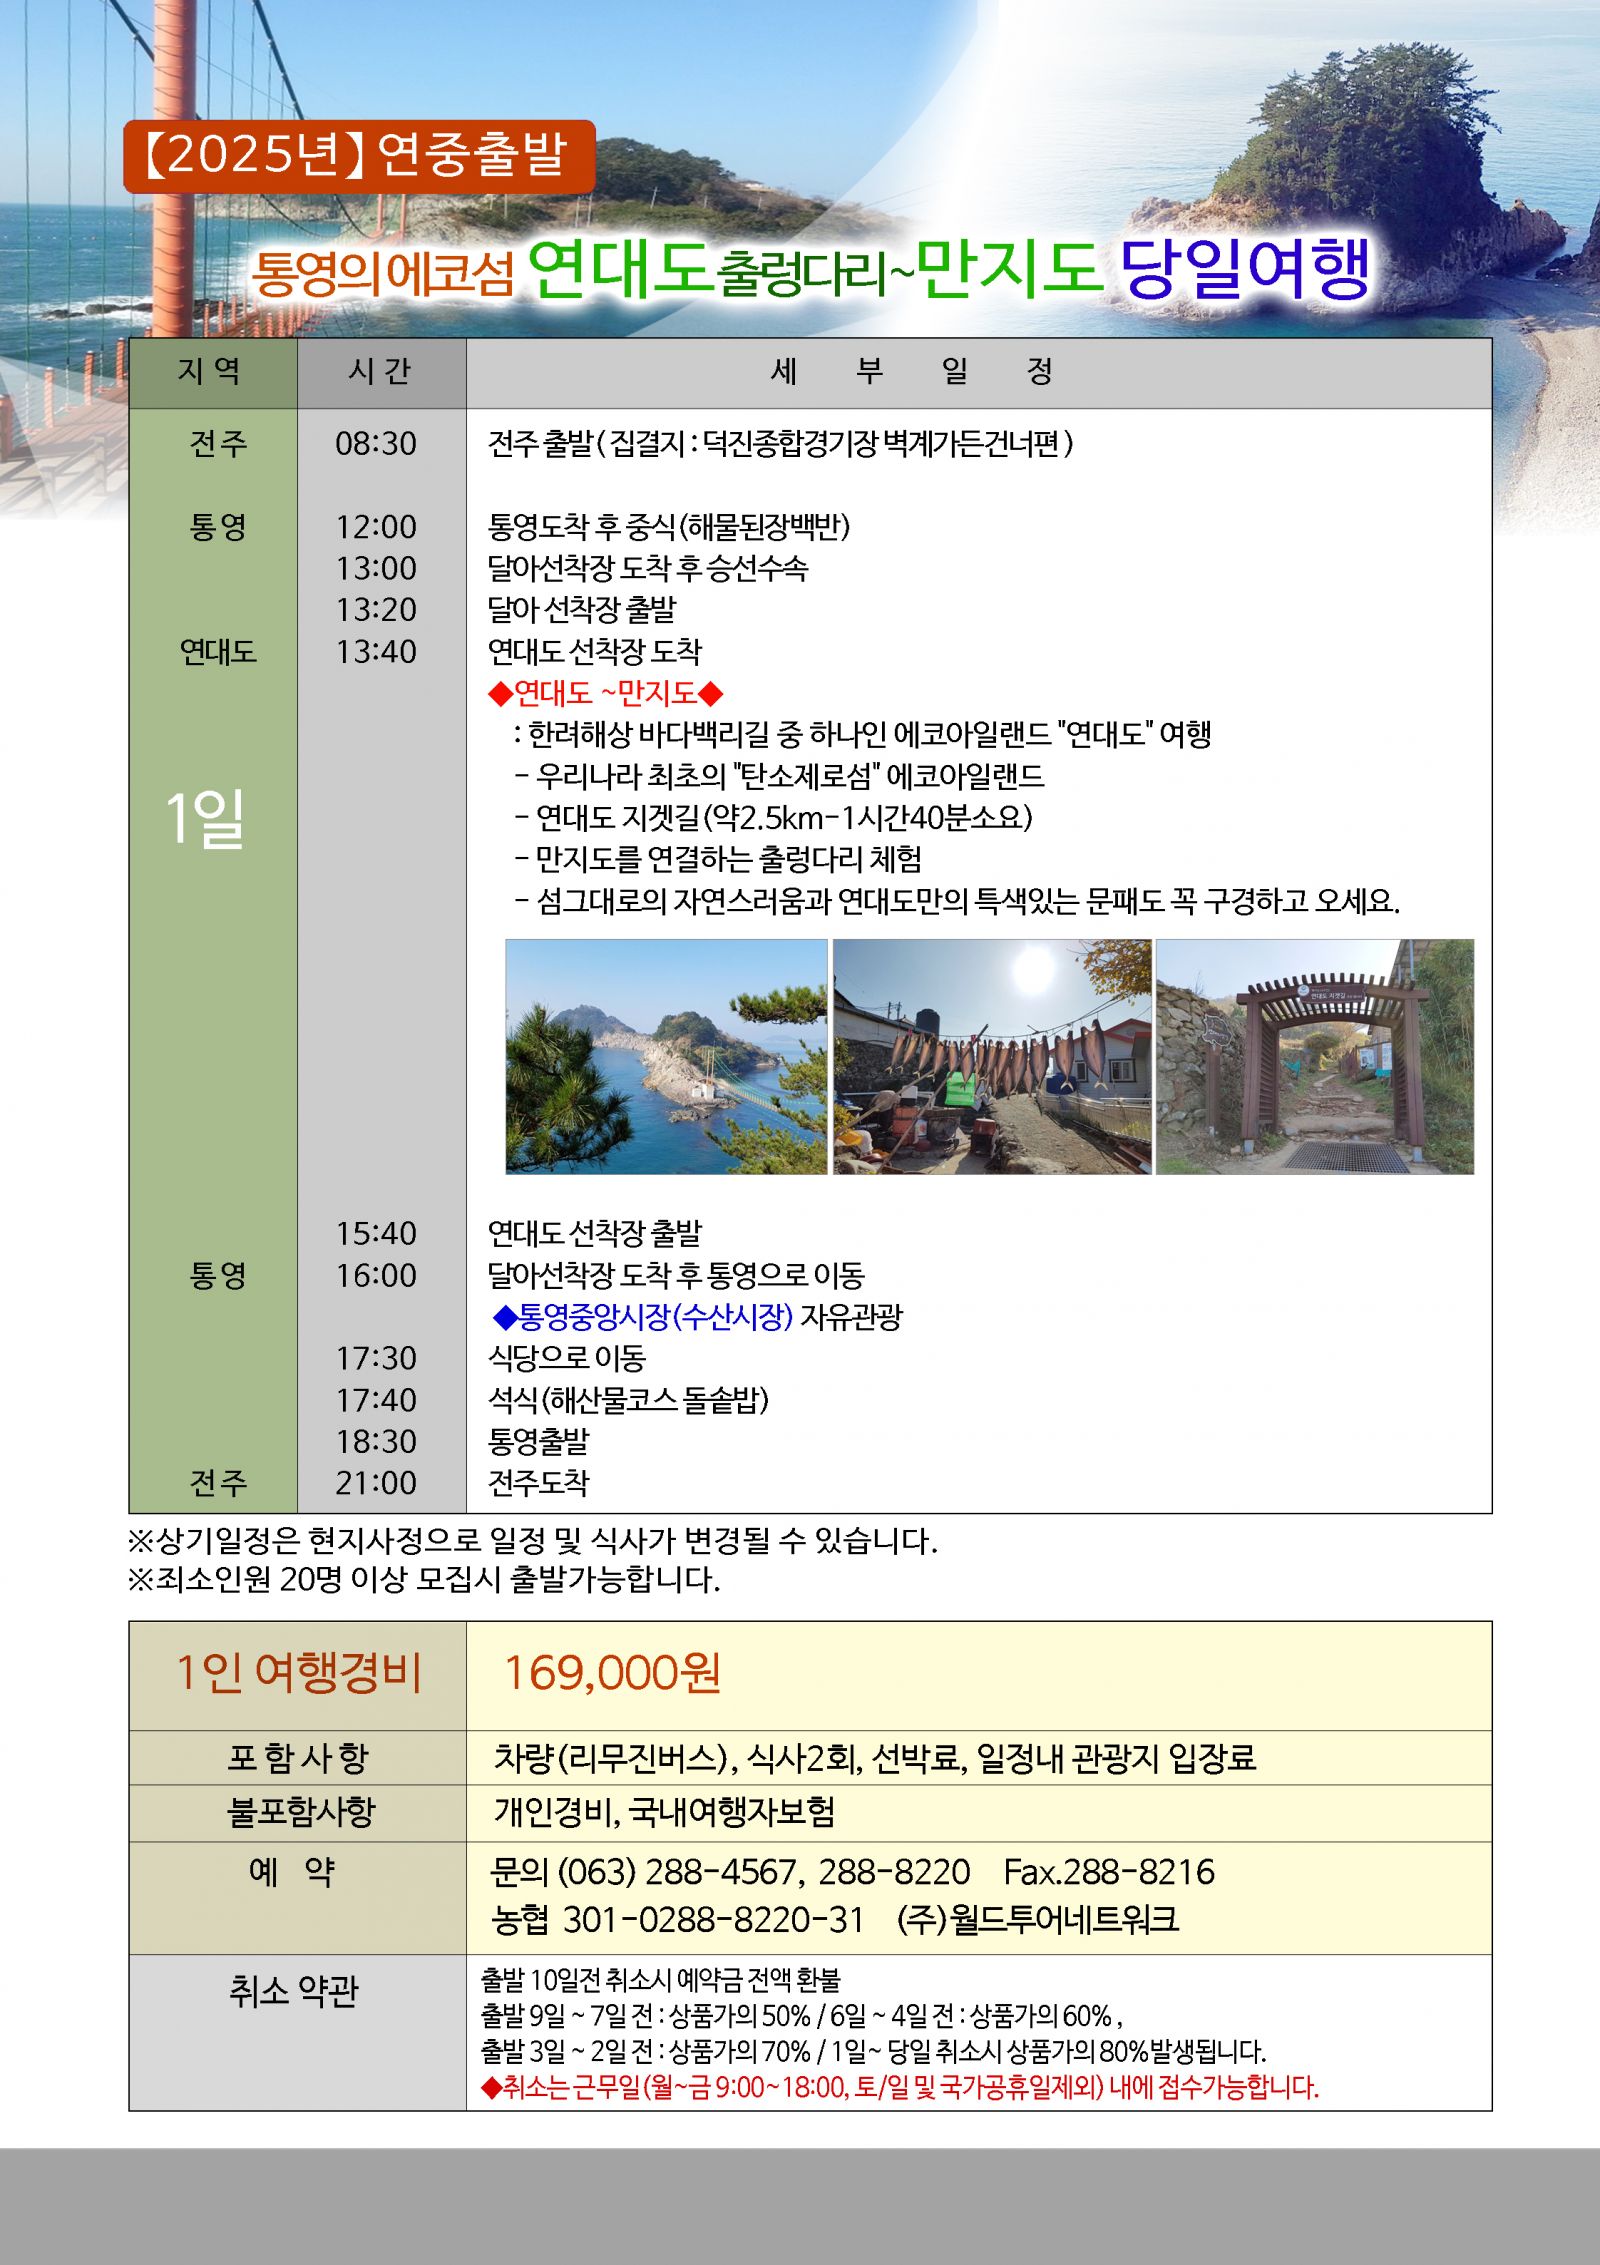Select the 15:40 time entry
The image size is (1600, 2265).
pyautogui.click(x=376, y=1234)
